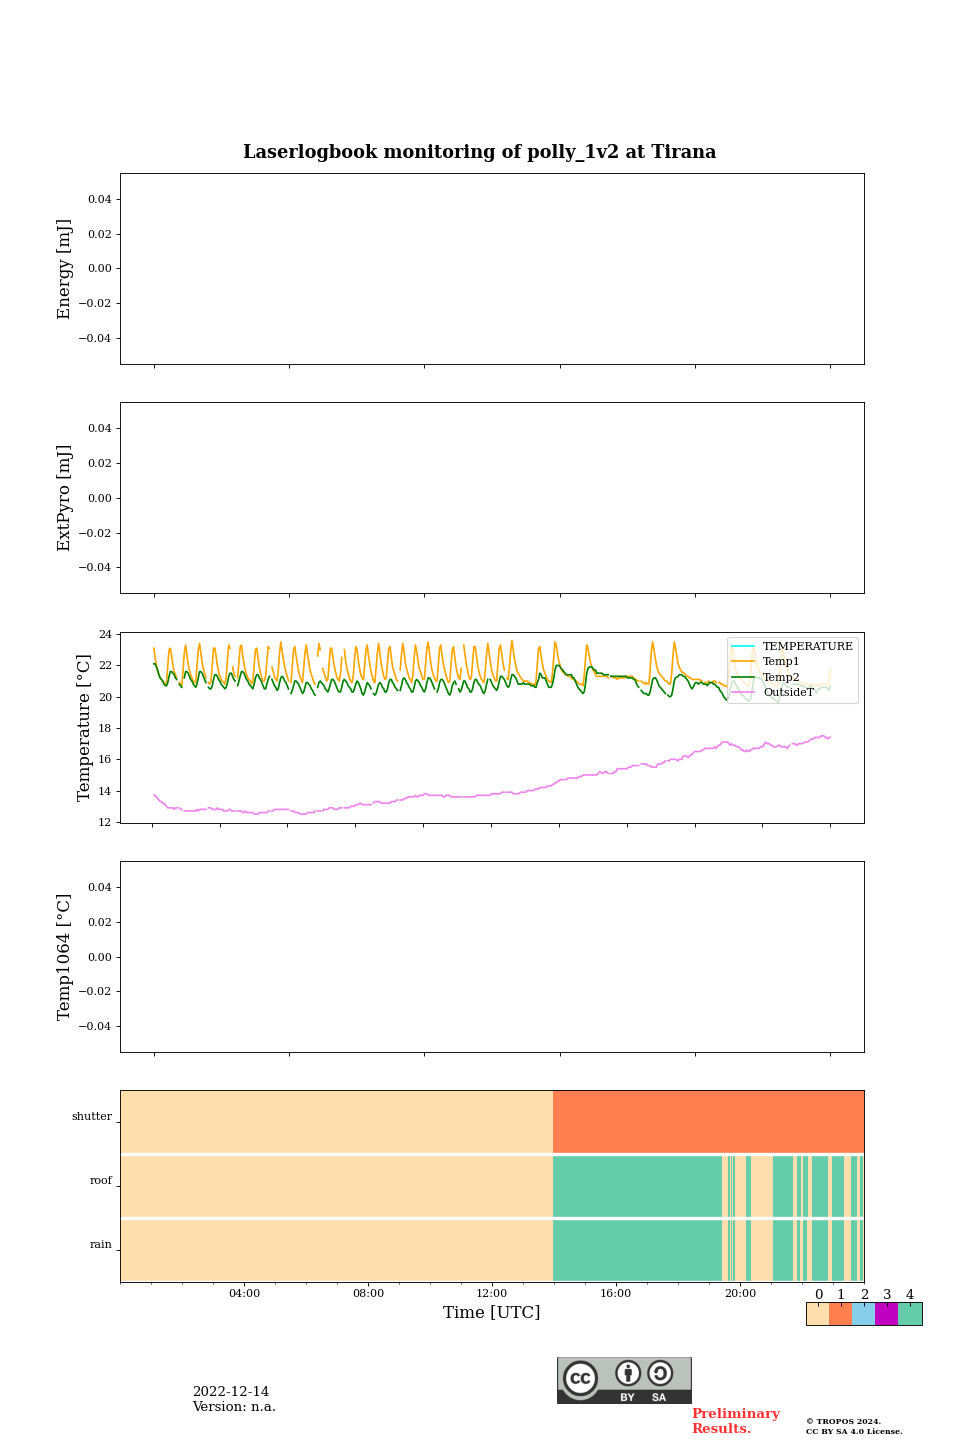Click the 12 tick on the Temperature axis
Screen dimensions: 960x1440
pos(105,822)
